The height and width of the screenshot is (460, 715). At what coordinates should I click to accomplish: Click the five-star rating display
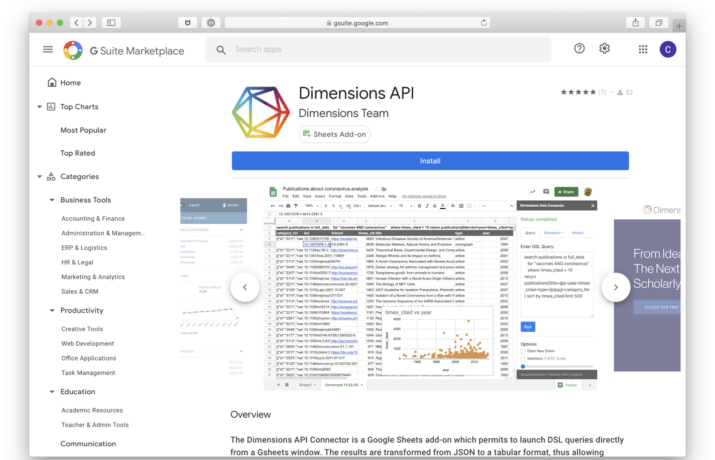[579, 92]
